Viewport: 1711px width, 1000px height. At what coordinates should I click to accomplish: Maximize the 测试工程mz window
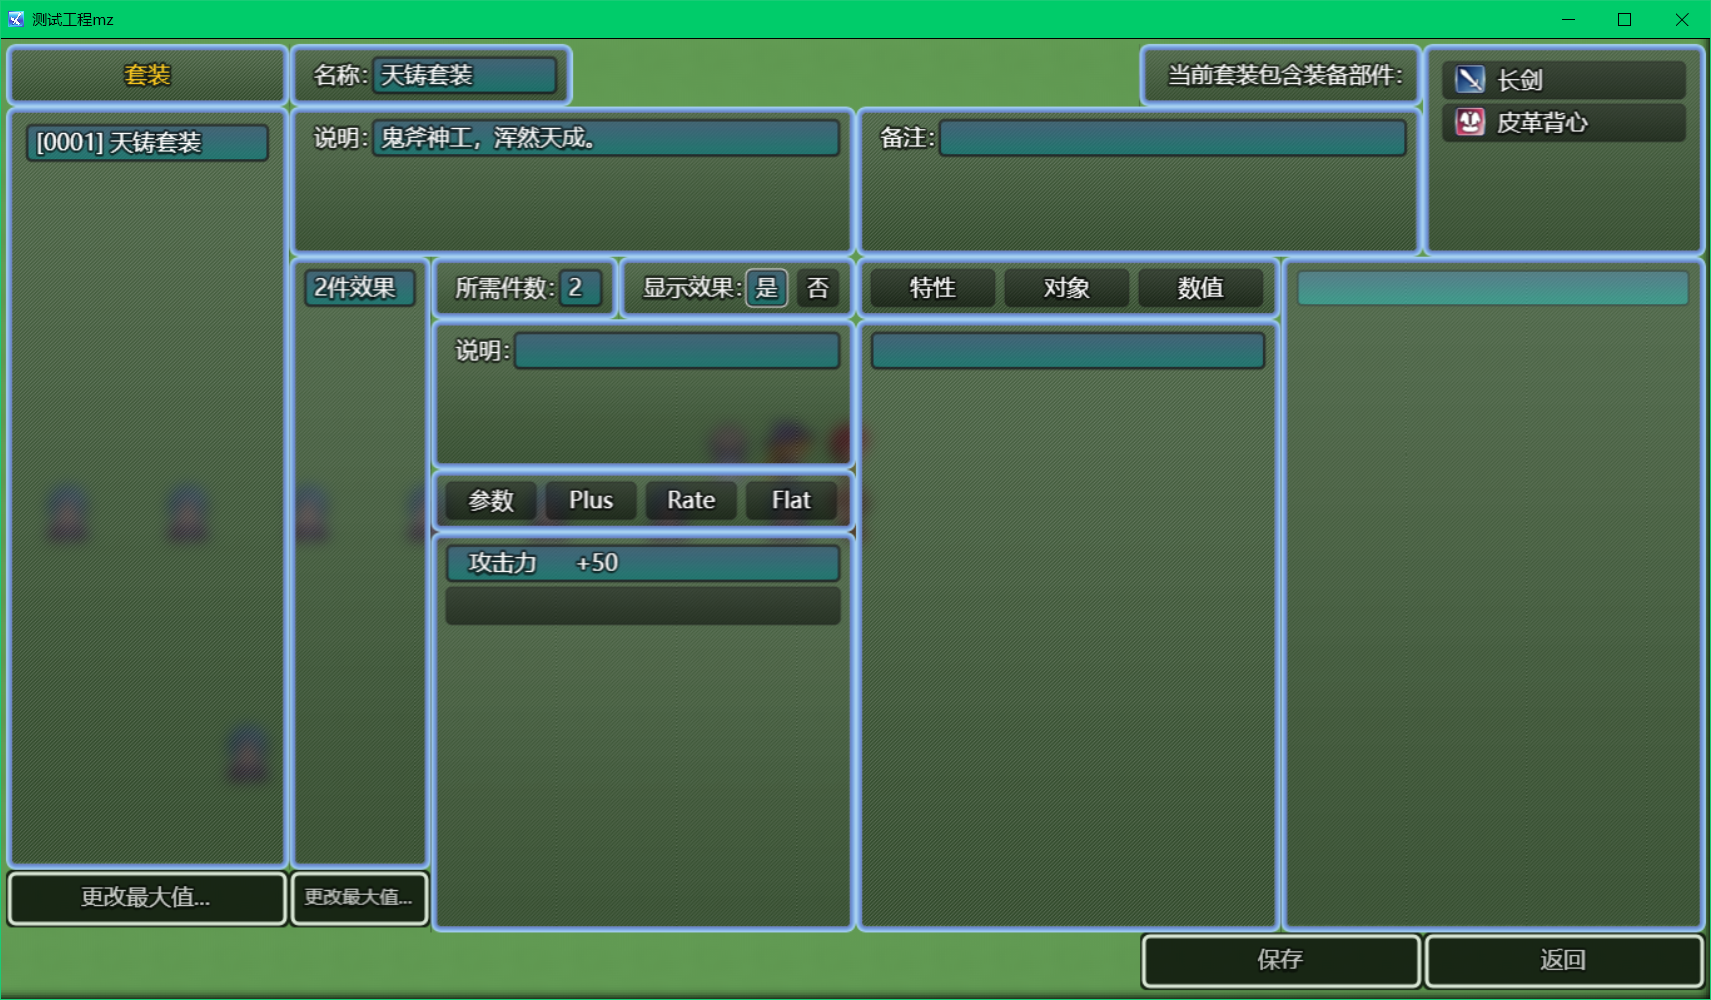(x=1625, y=19)
